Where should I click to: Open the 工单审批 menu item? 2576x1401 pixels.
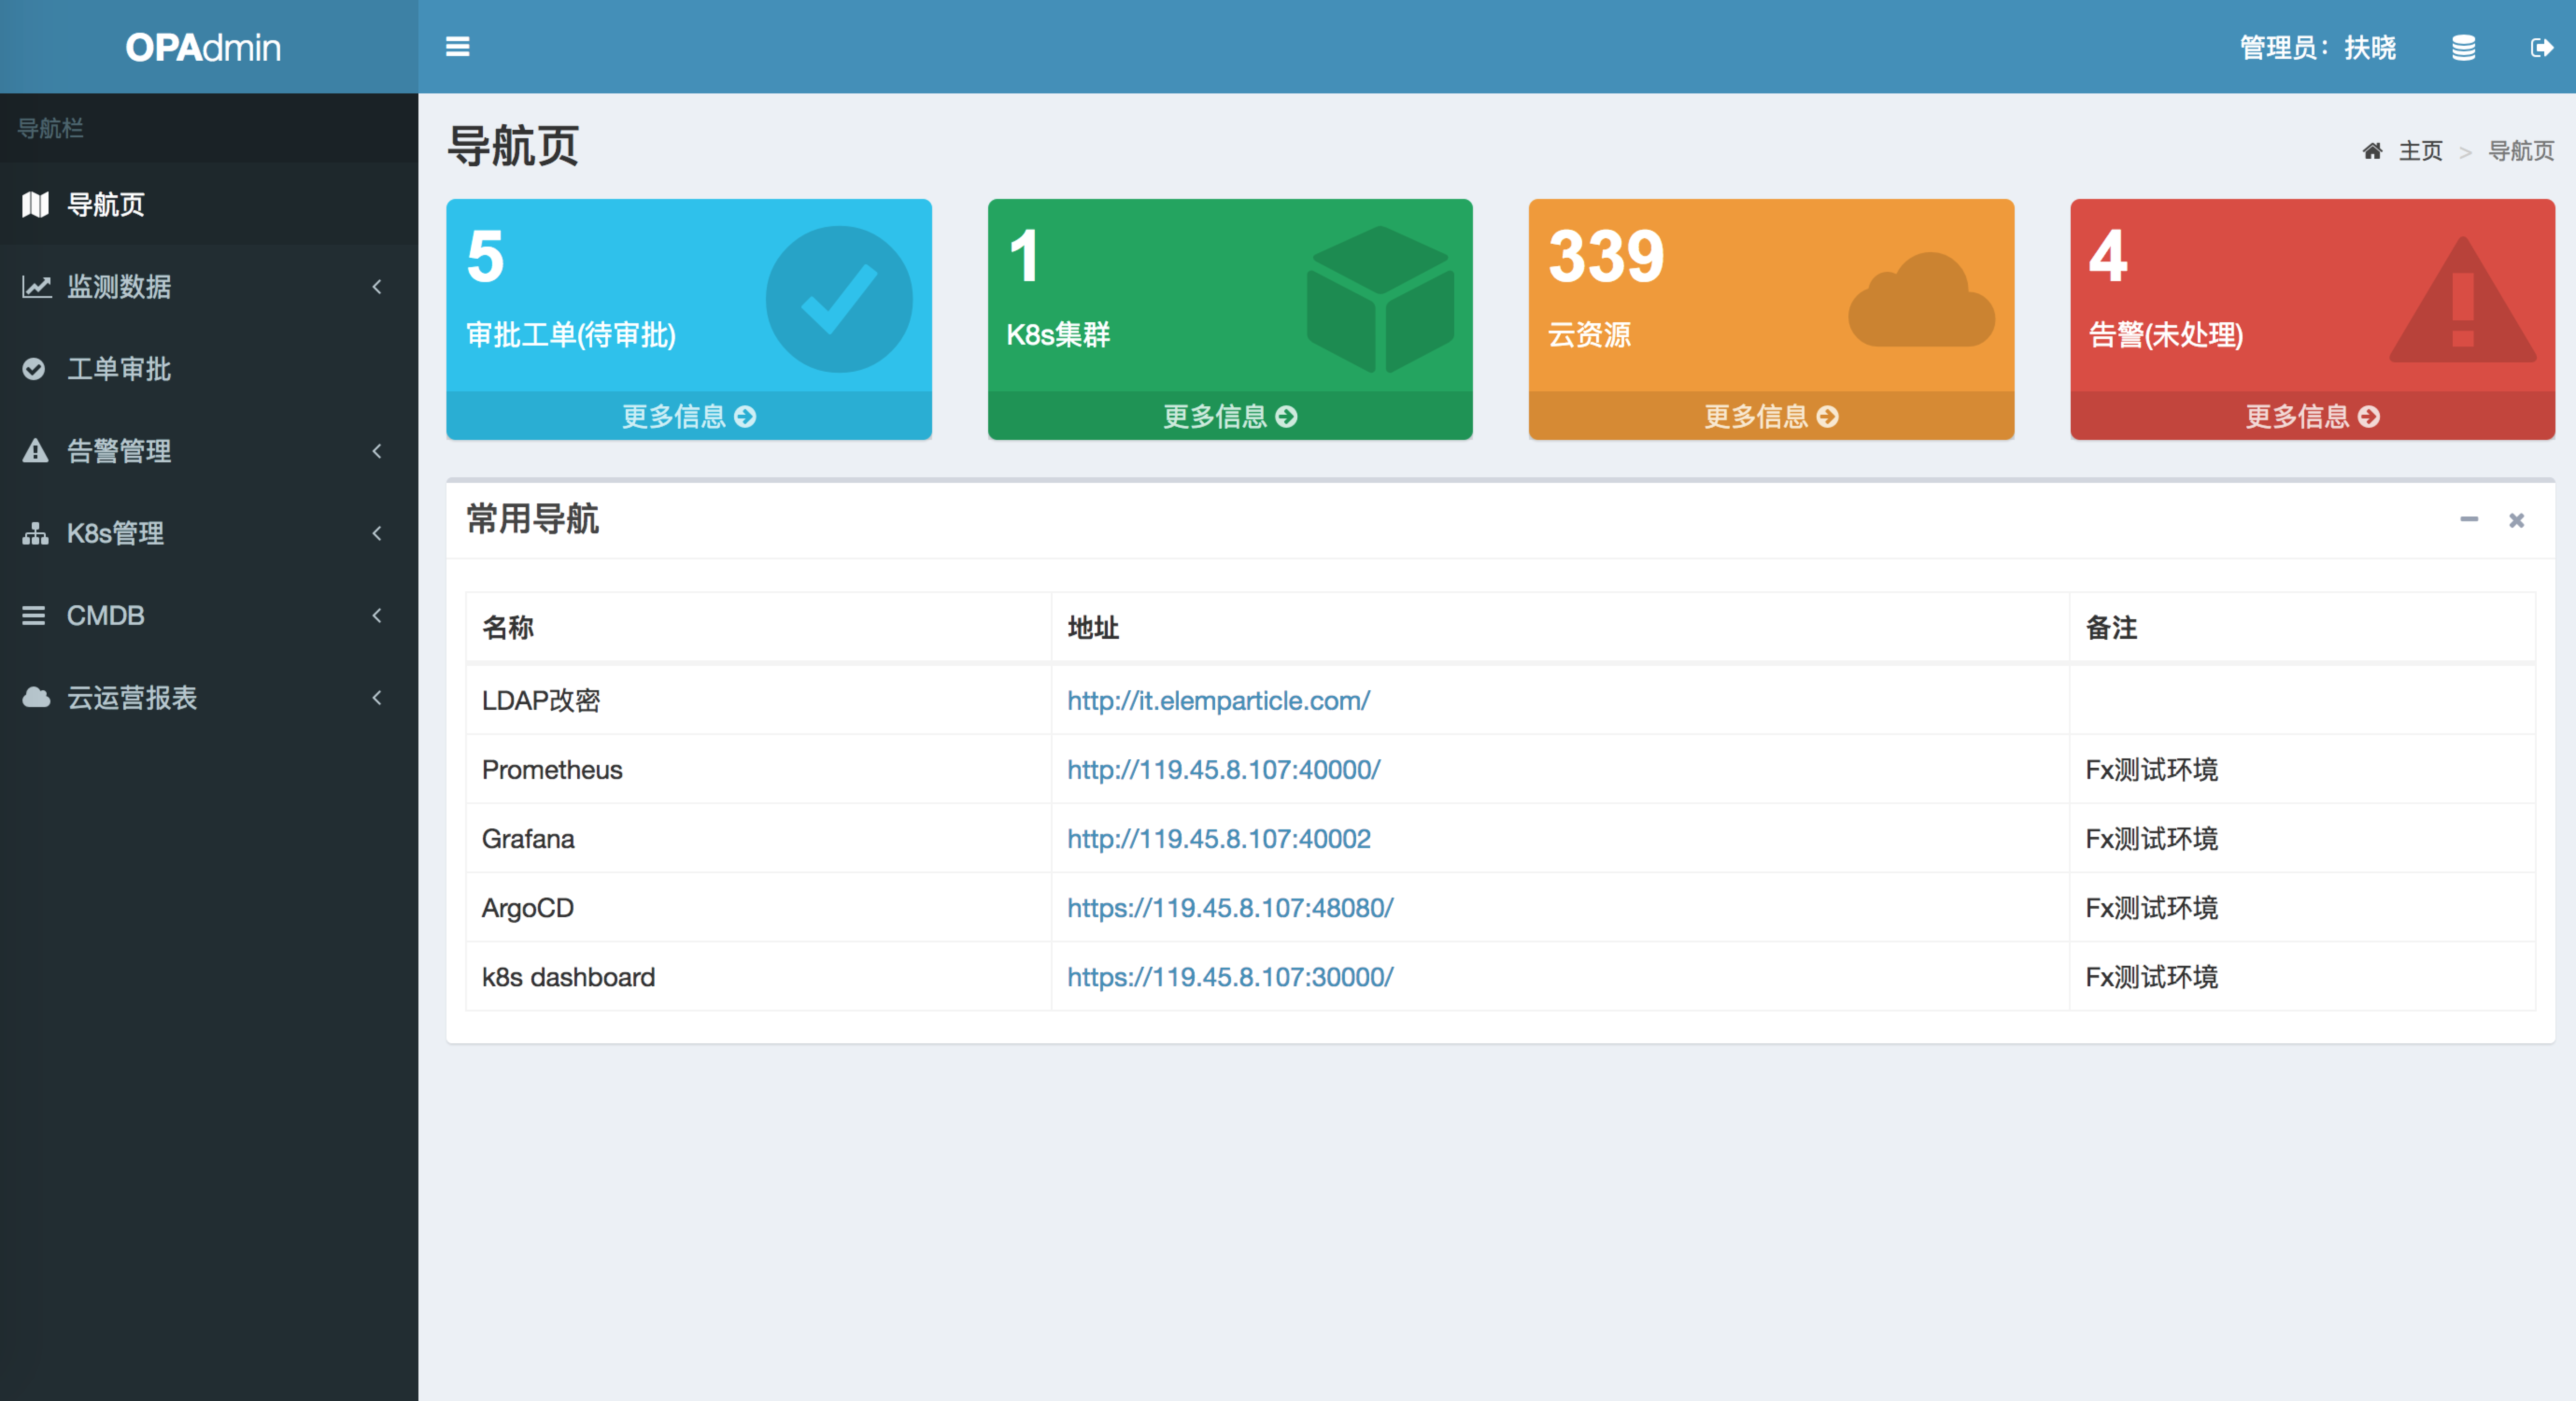pyautogui.click(x=119, y=369)
